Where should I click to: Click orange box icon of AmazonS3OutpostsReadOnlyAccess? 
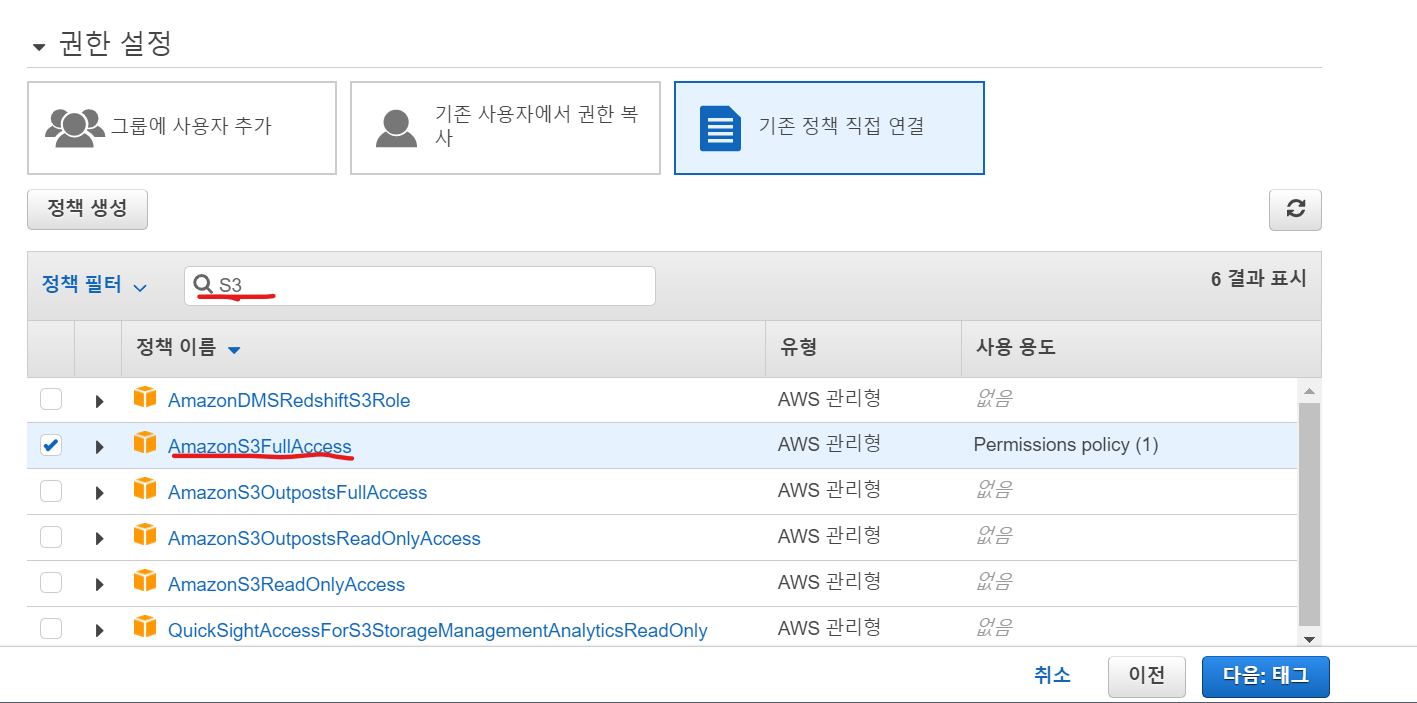point(145,536)
